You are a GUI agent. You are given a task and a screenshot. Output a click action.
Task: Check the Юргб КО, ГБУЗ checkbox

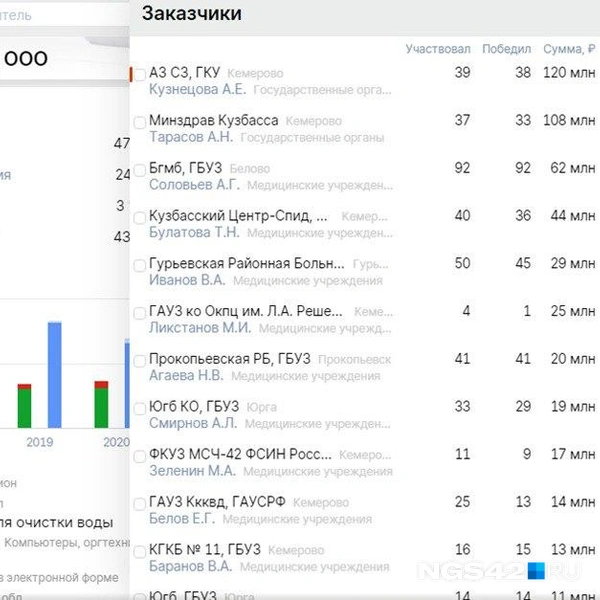140,409
